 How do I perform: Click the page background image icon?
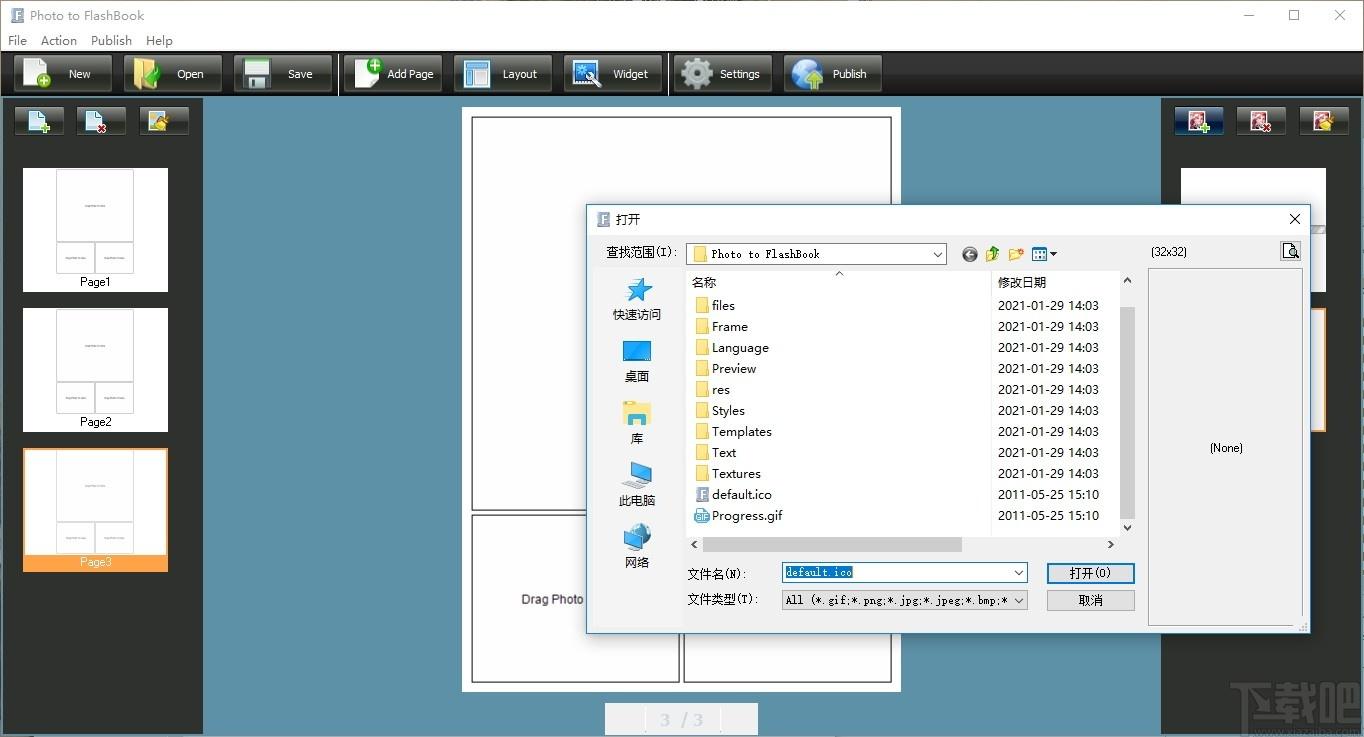click(x=164, y=121)
